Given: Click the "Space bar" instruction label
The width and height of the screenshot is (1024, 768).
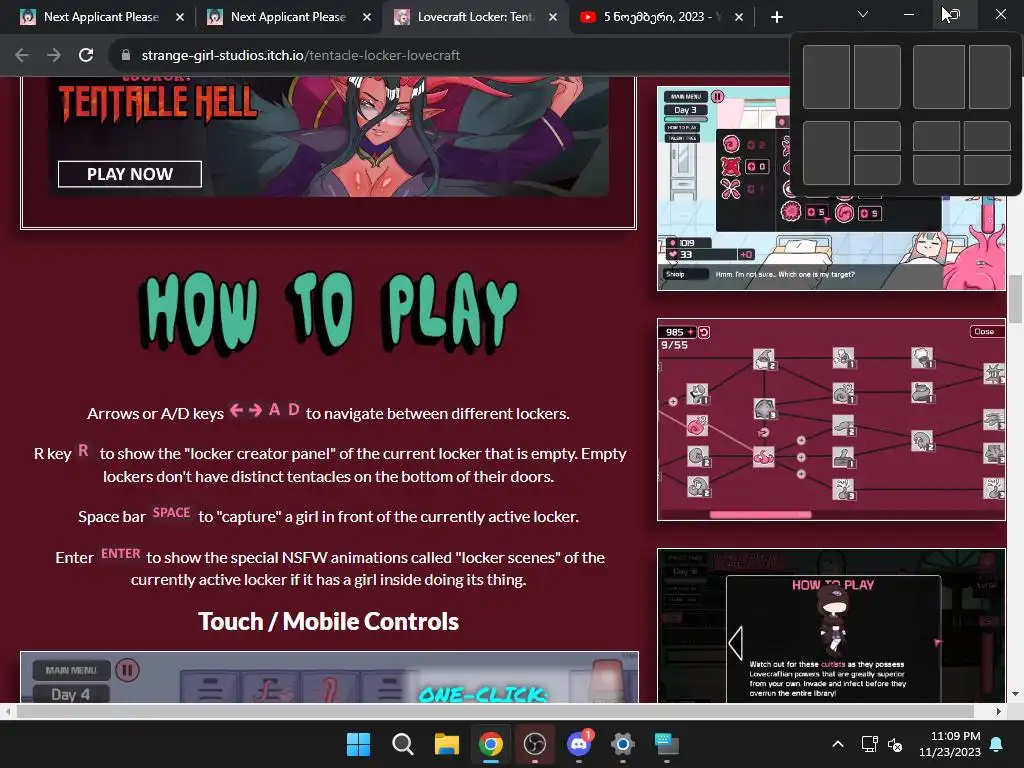Looking at the screenshot, I should [x=112, y=517].
